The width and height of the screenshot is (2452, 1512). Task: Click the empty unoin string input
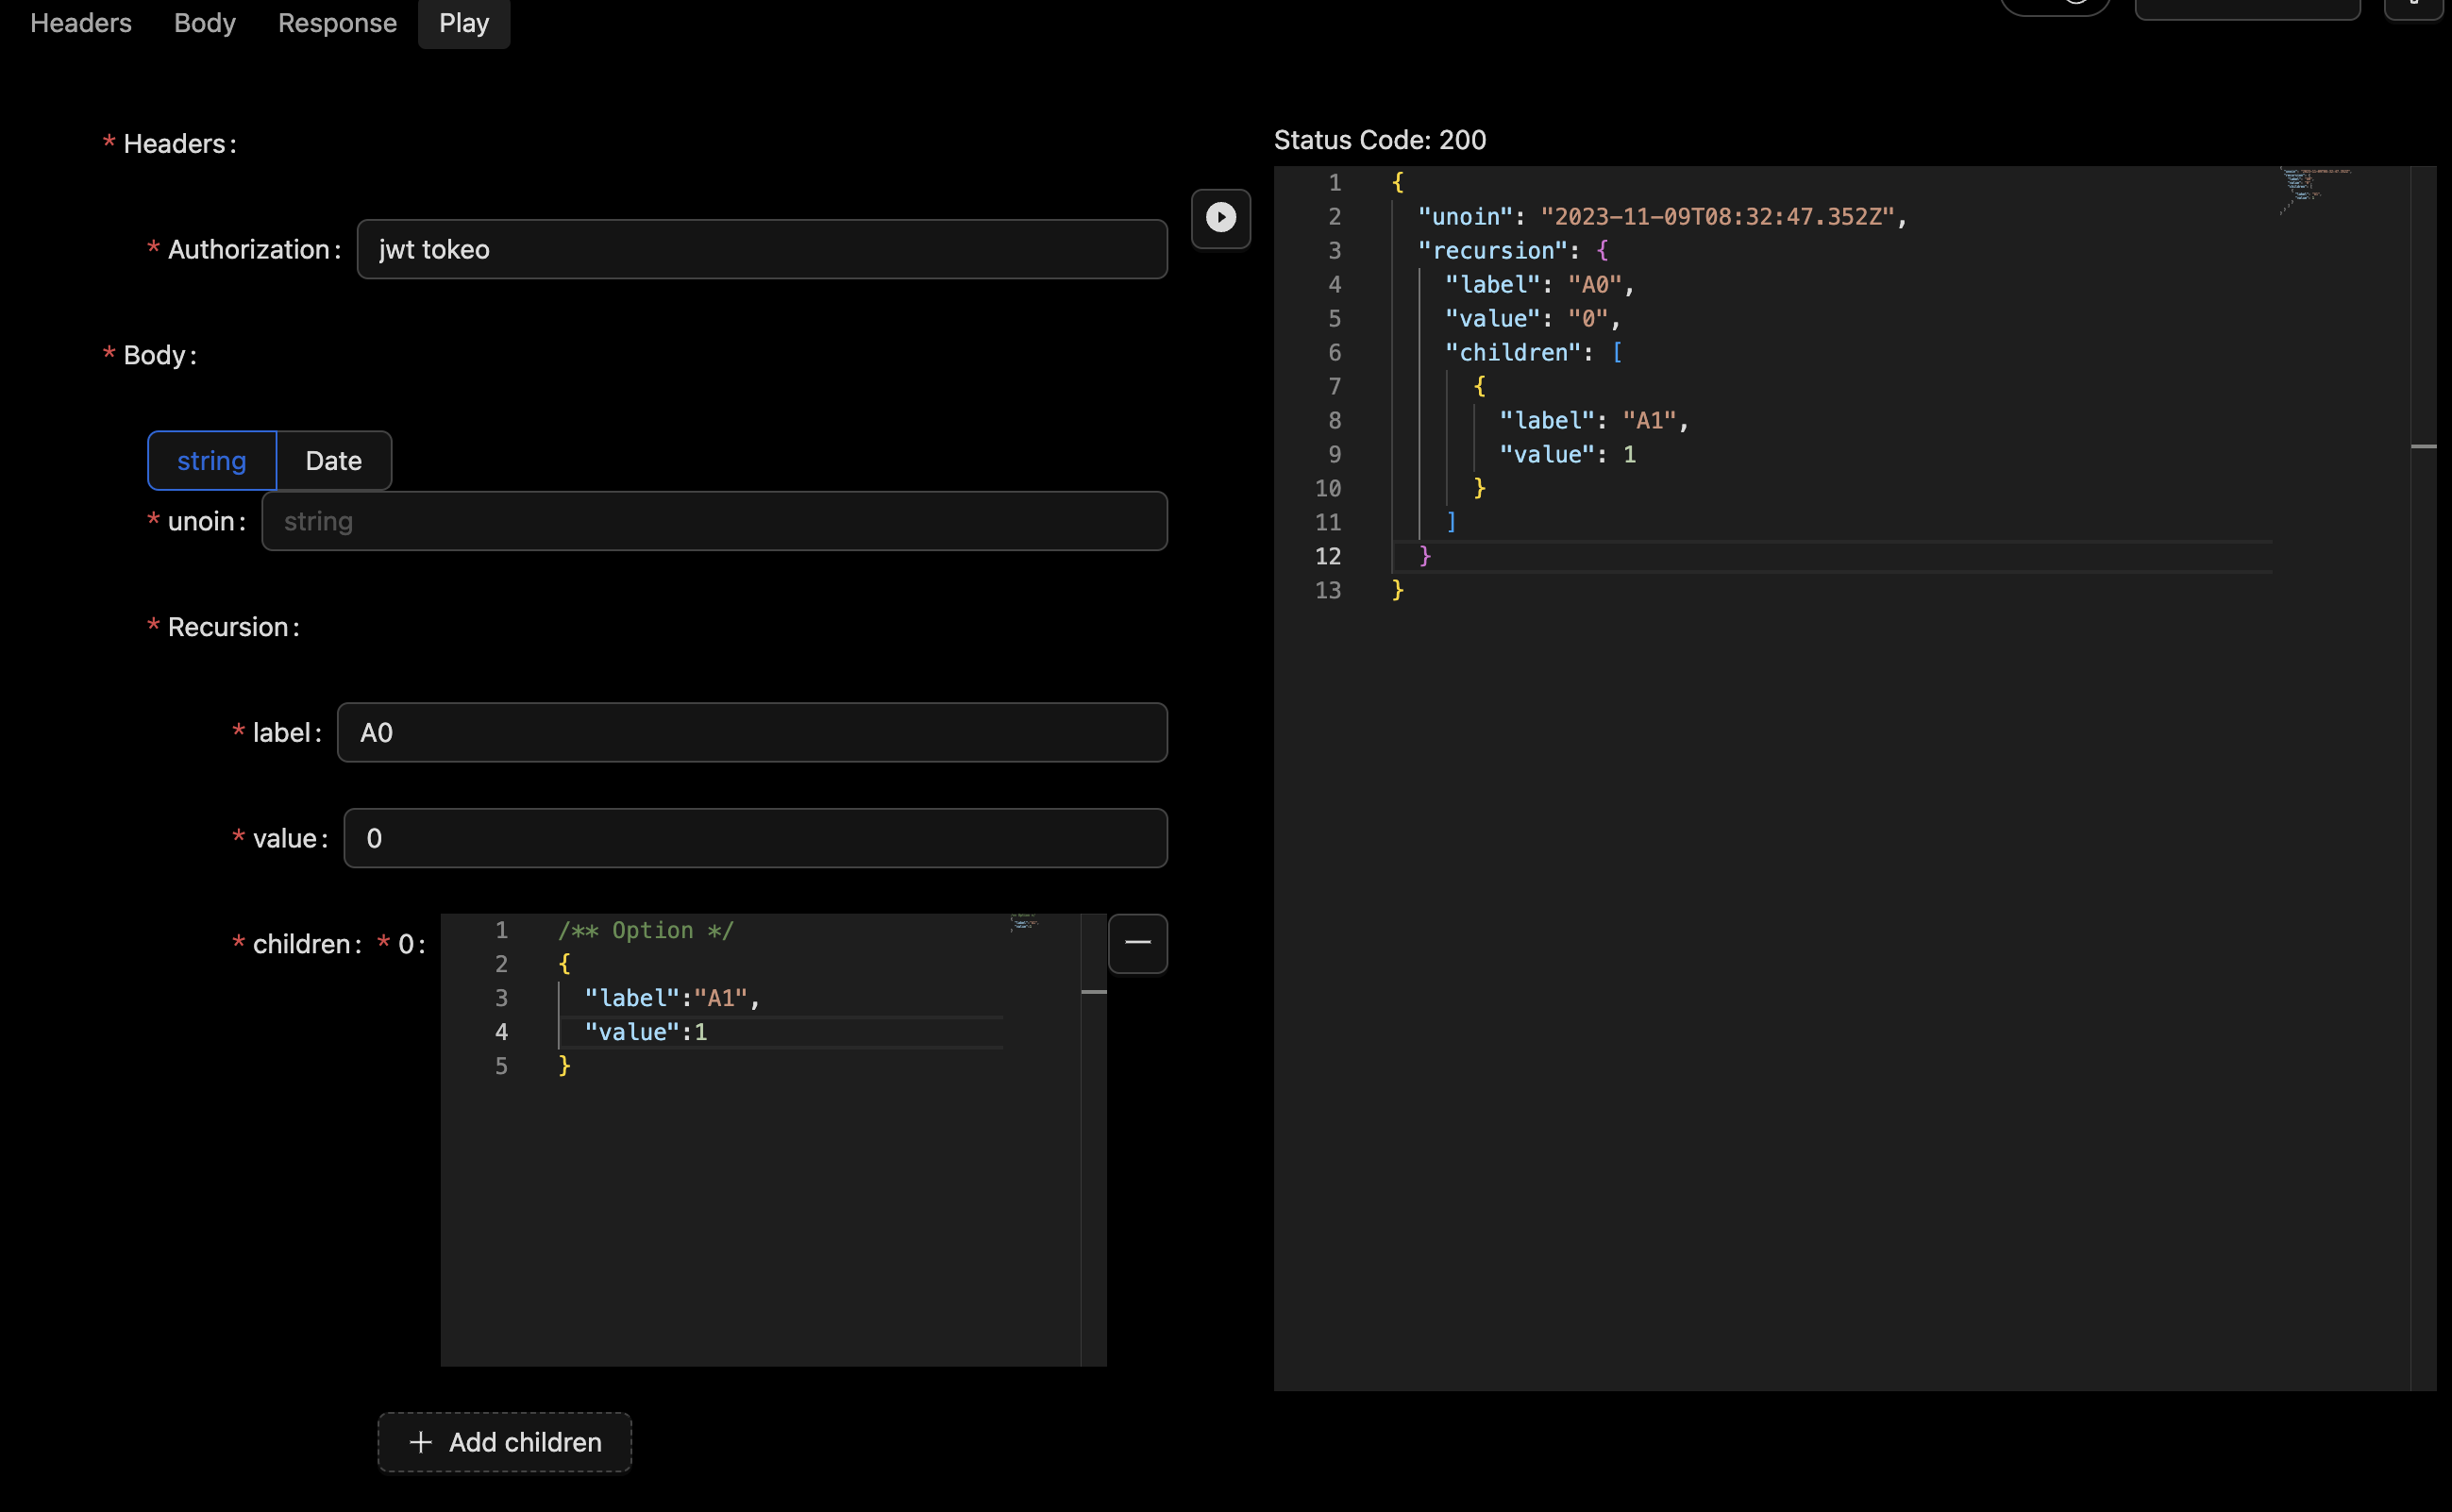coord(714,520)
